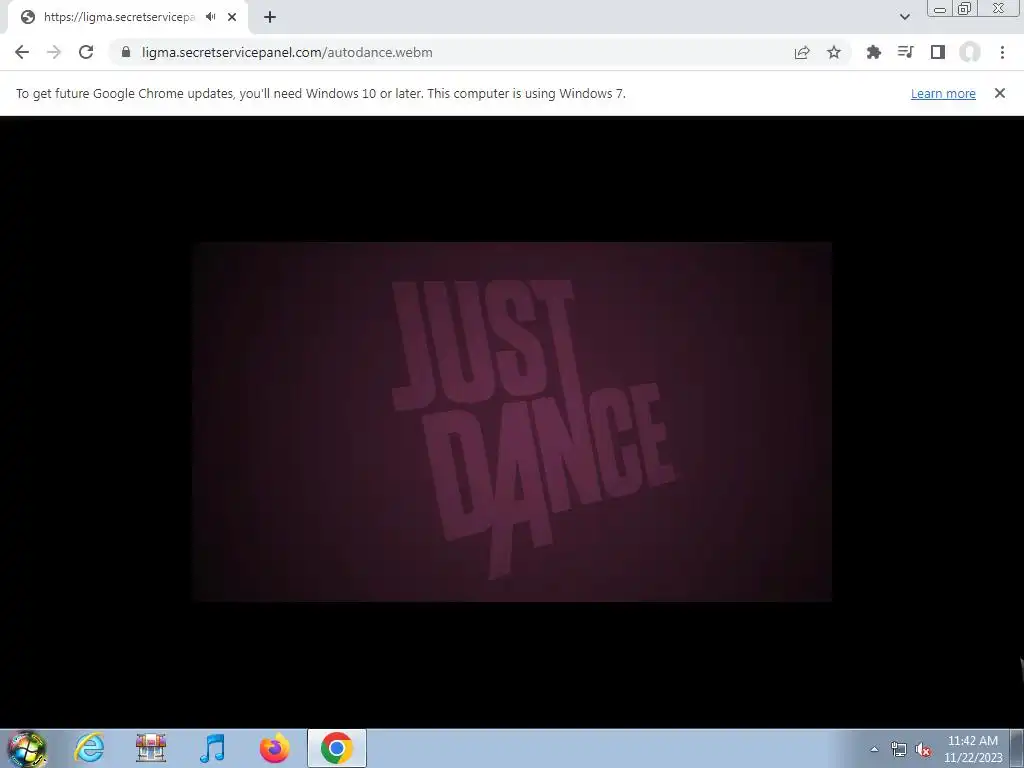Dismiss the Windows 7 update notice
The width and height of the screenshot is (1024, 768).
[x=999, y=93]
